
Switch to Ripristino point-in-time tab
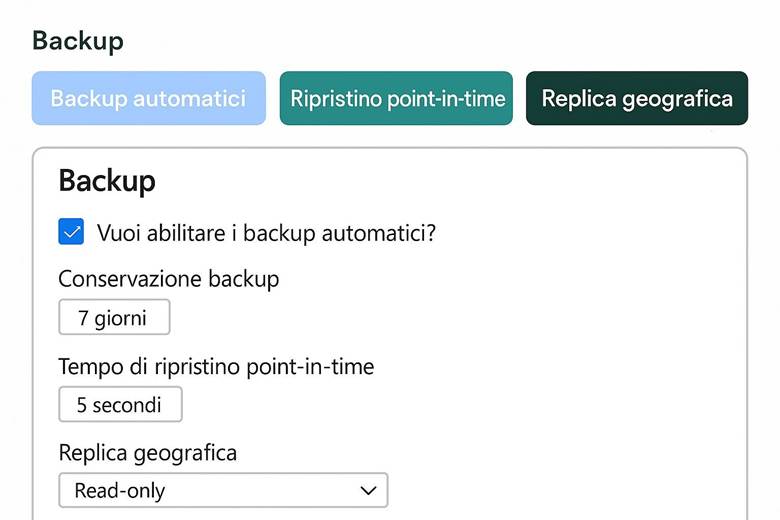[x=396, y=98]
